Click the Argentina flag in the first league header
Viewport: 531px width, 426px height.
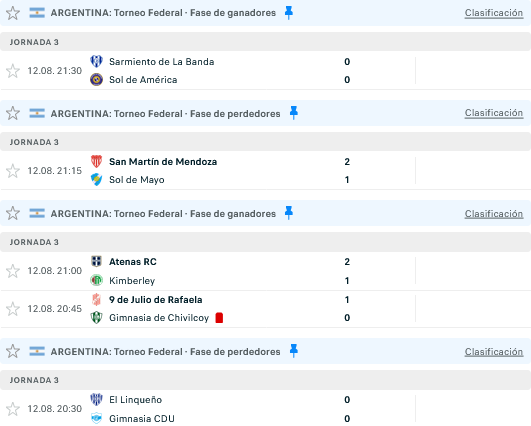37,13
